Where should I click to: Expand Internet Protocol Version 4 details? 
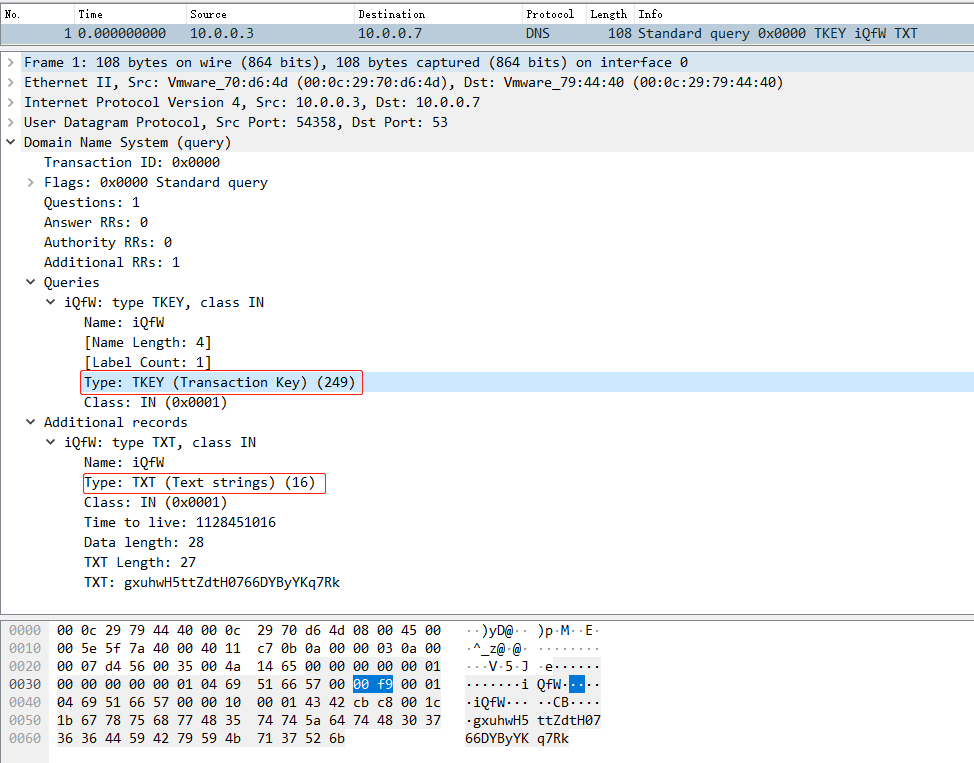pyautogui.click(x=10, y=102)
